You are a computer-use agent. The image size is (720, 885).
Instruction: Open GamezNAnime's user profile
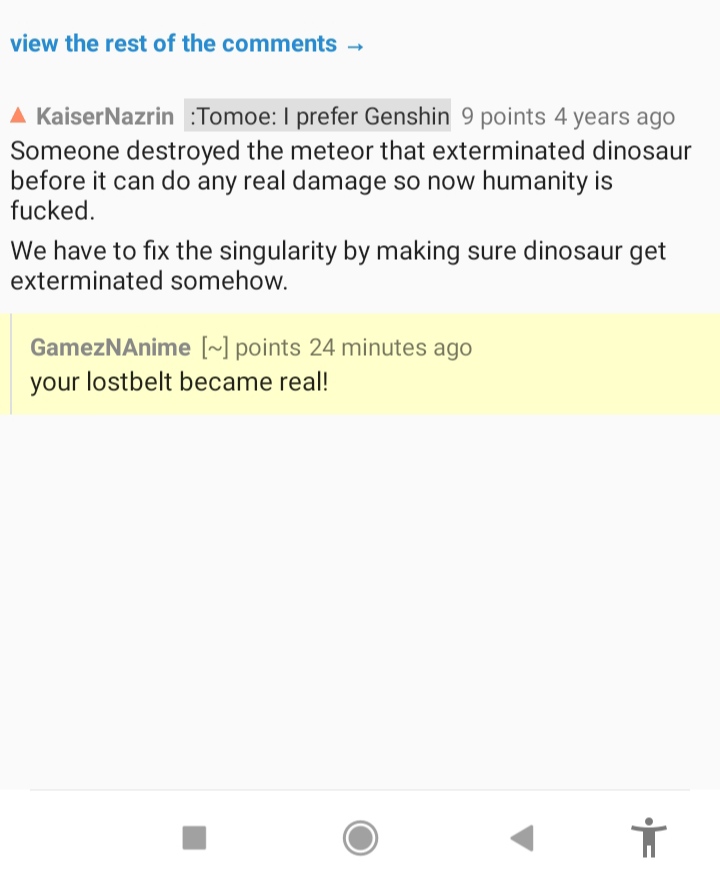tap(110, 347)
